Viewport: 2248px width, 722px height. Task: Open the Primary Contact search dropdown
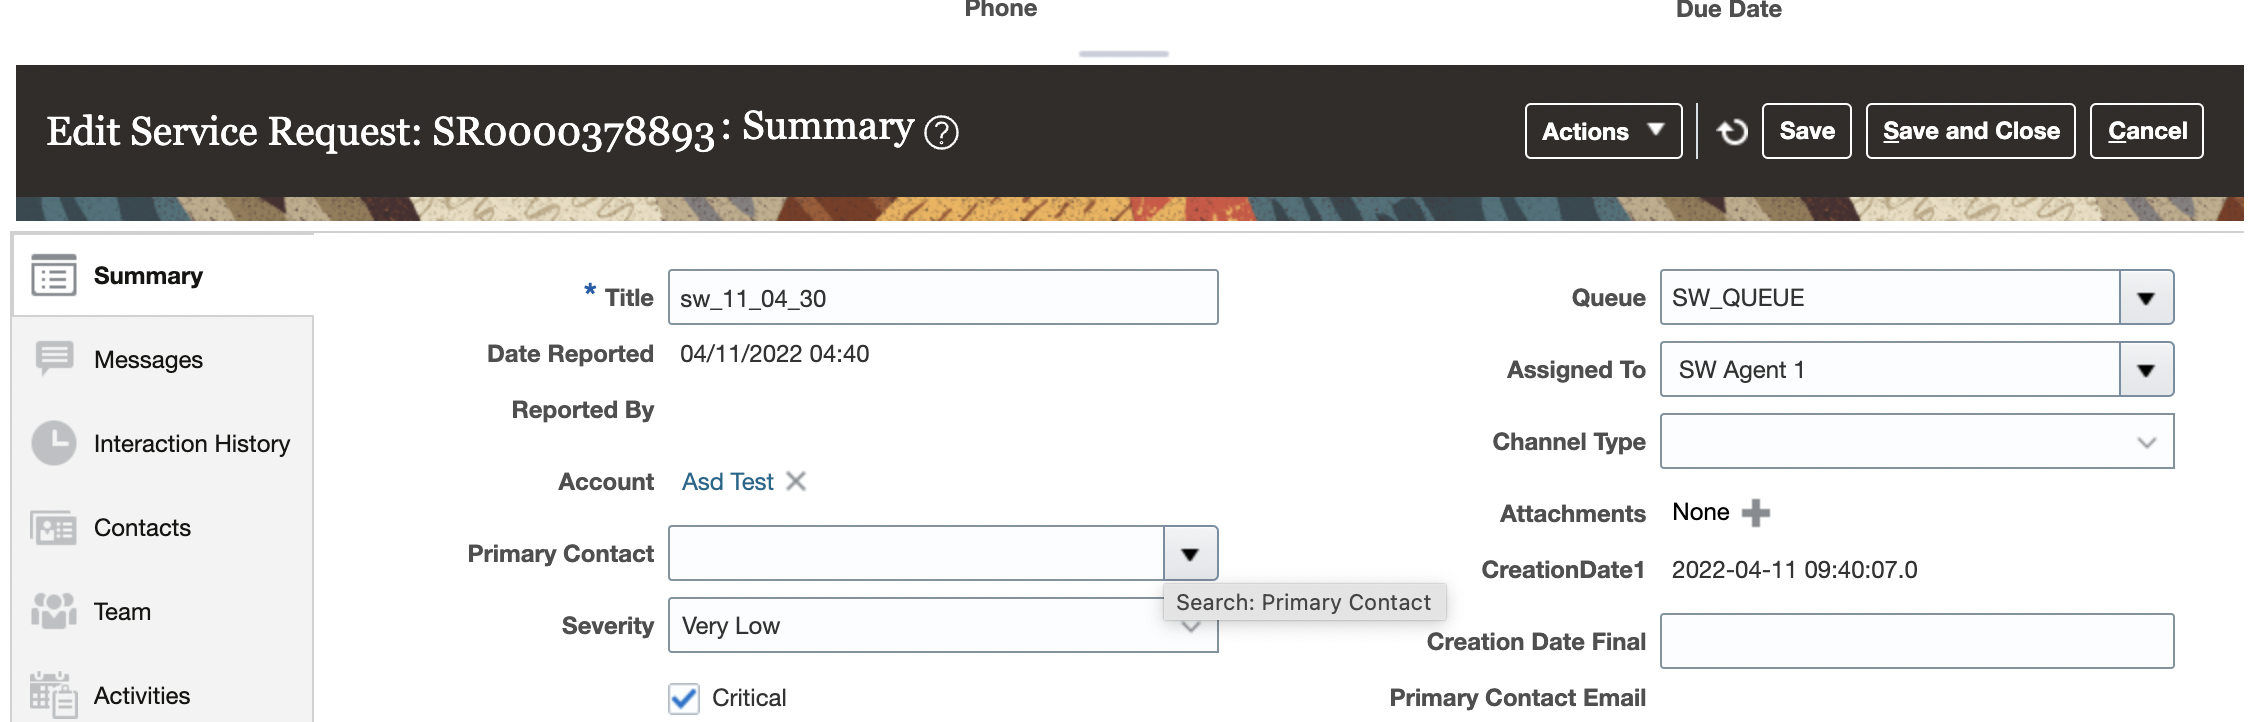pos(1190,554)
